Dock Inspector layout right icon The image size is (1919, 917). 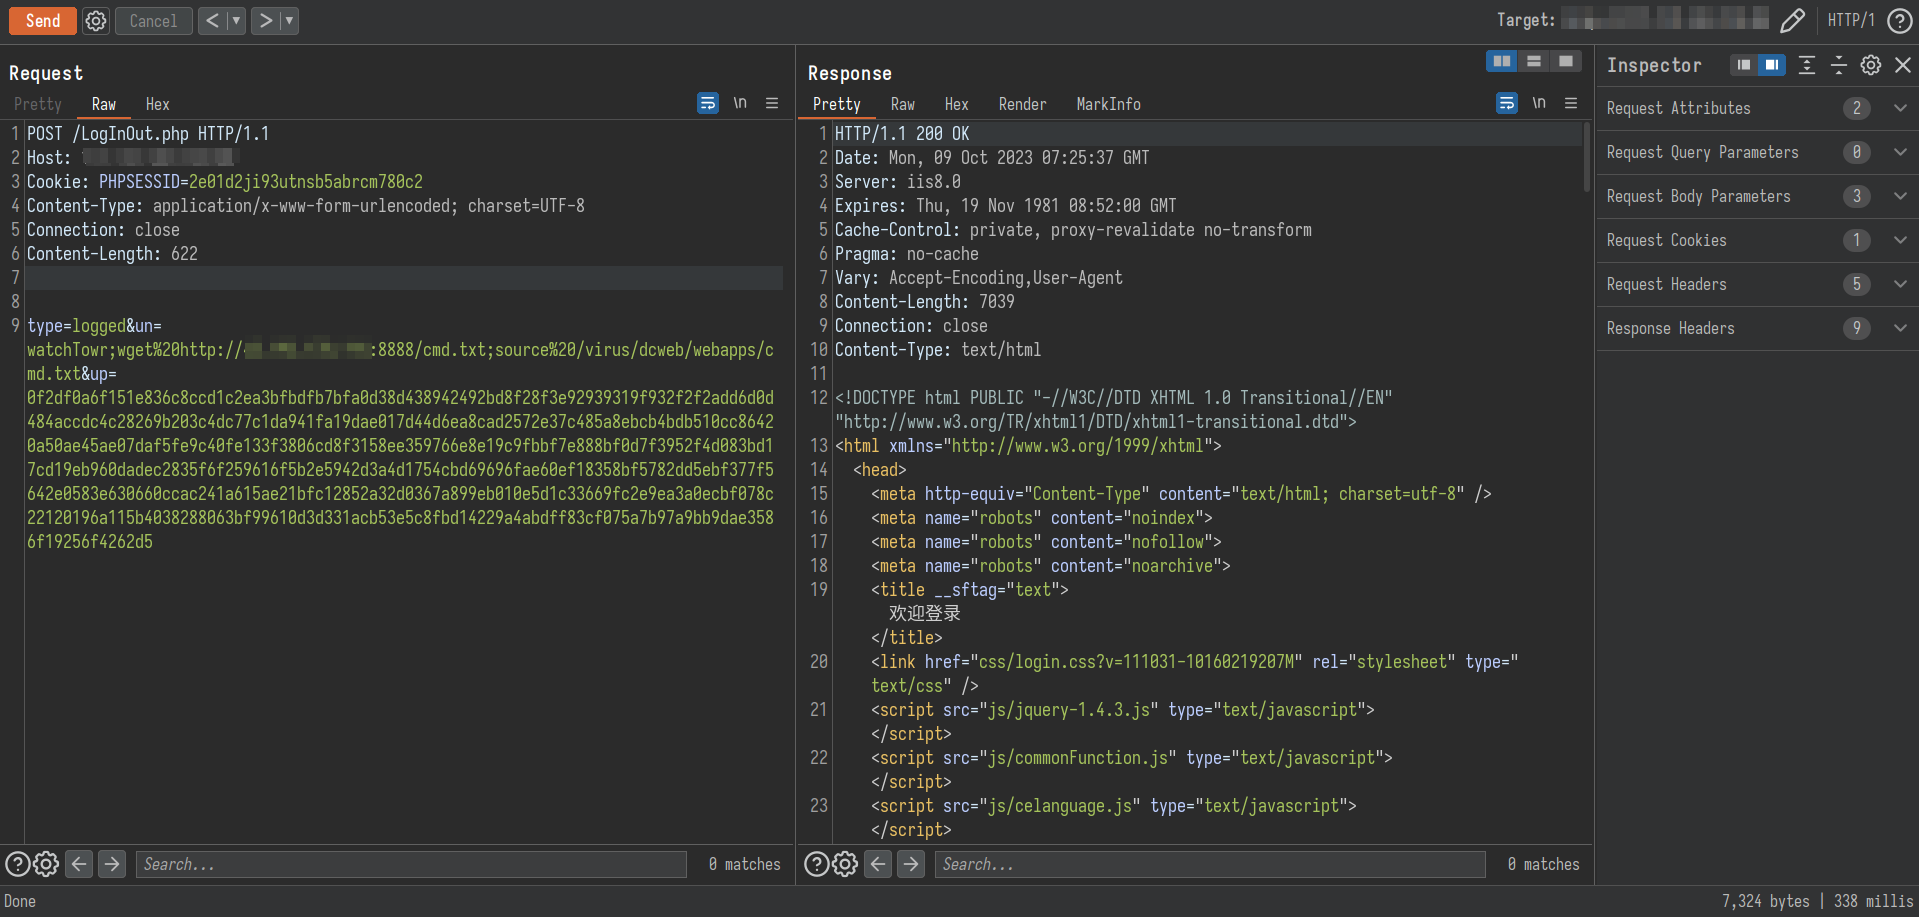point(1772,65)
